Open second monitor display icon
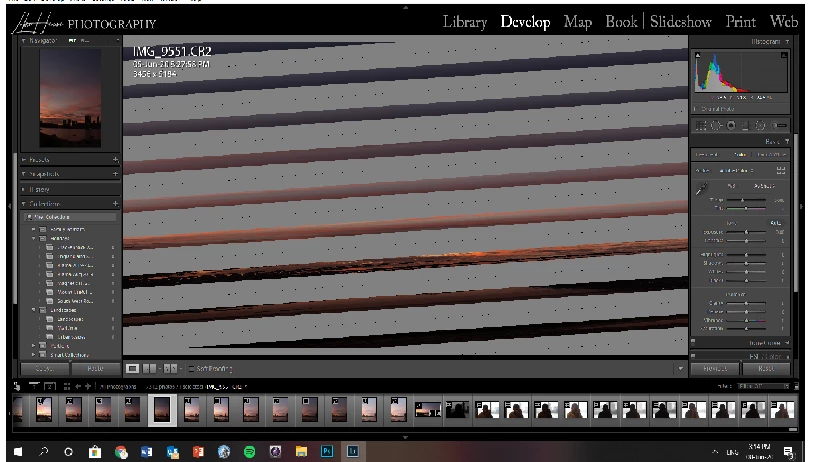Screen dimensions: 821x462 [50, 387]
